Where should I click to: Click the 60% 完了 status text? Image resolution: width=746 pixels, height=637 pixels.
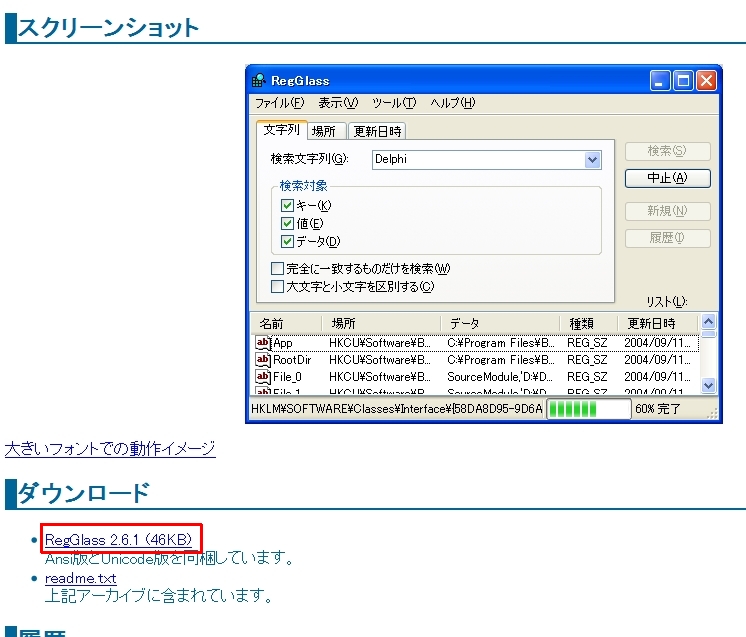point(658,409)
